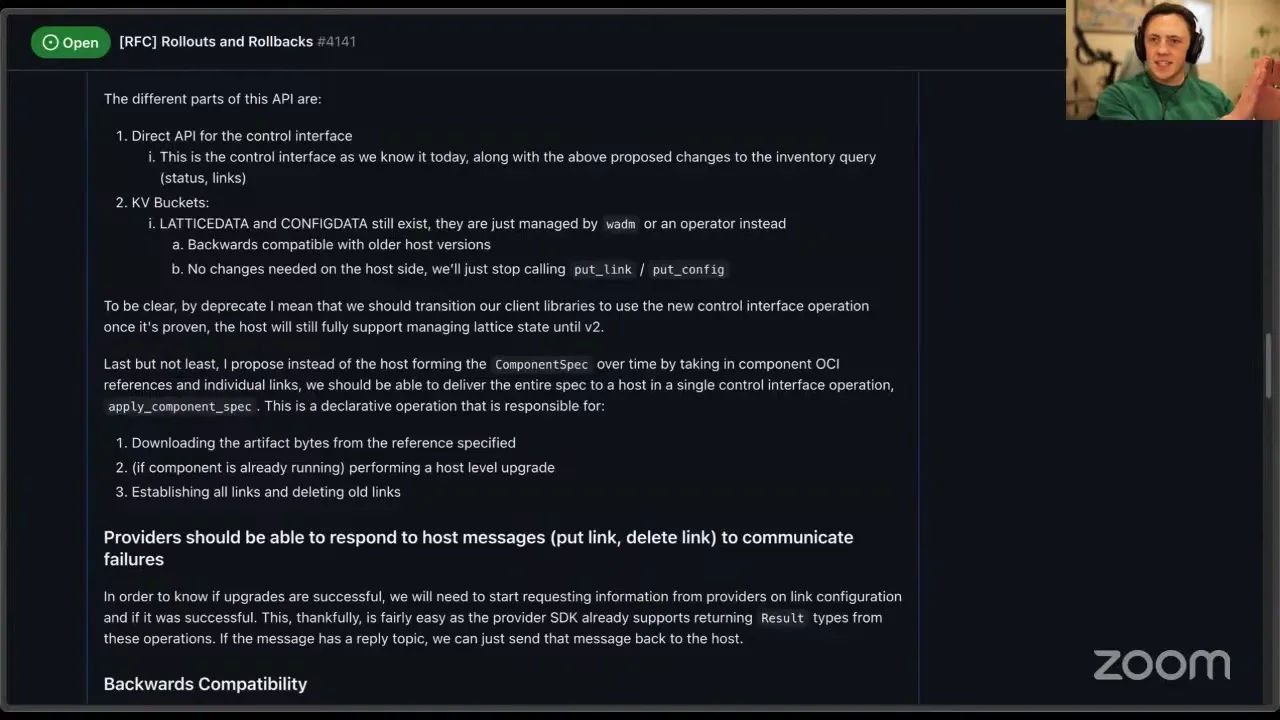Screen dimensions: 1280x720
Task: Click the 'wadm' inline code snippet
Action: [620, 224]
